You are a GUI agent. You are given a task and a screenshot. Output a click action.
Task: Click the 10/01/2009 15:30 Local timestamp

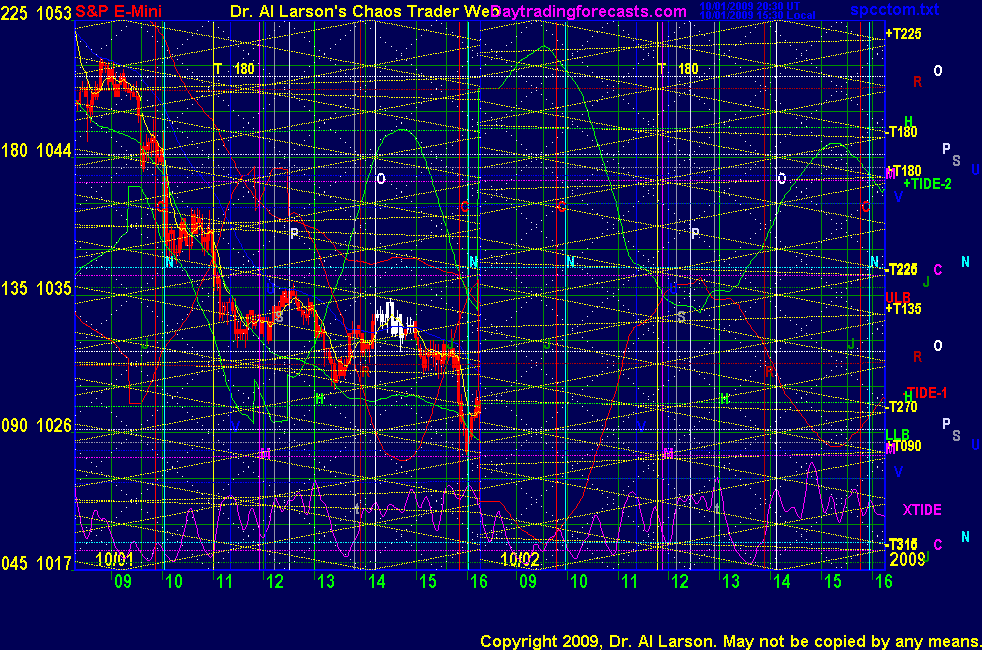coord(757,15)
